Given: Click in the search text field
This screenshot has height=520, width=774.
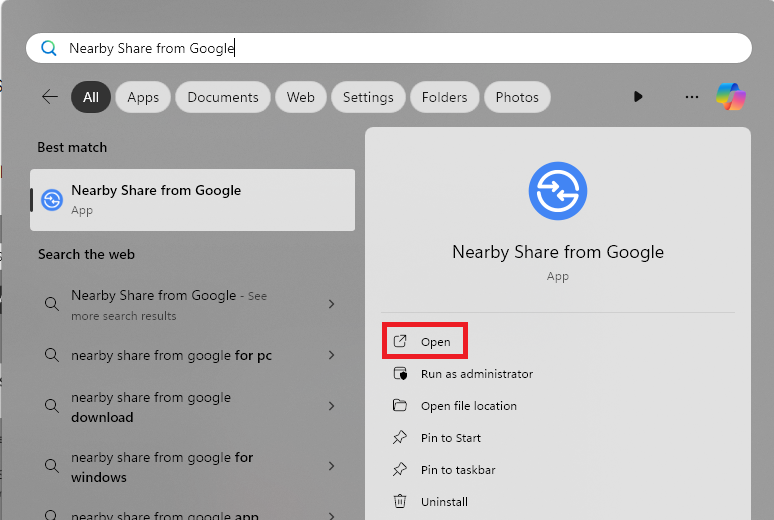Looking at the screenshot, I should [400, 48].
